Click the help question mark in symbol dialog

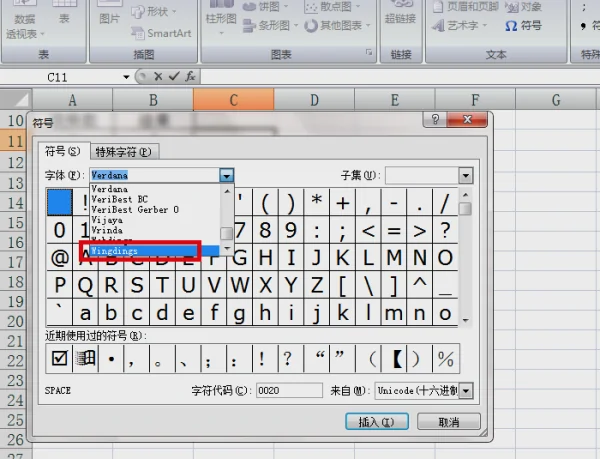[x=435, y=119]
